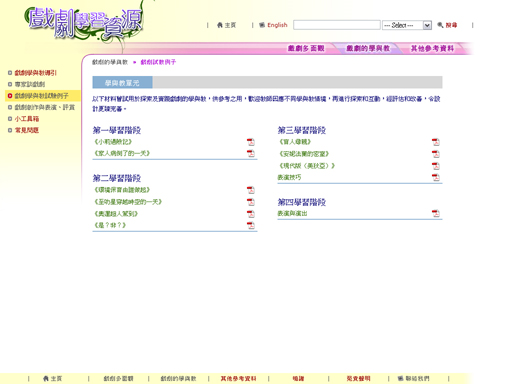Open PDF icon on first 第一學習階段 row
512x384 pixels.
pyautogui.click(x=251, y=142)
